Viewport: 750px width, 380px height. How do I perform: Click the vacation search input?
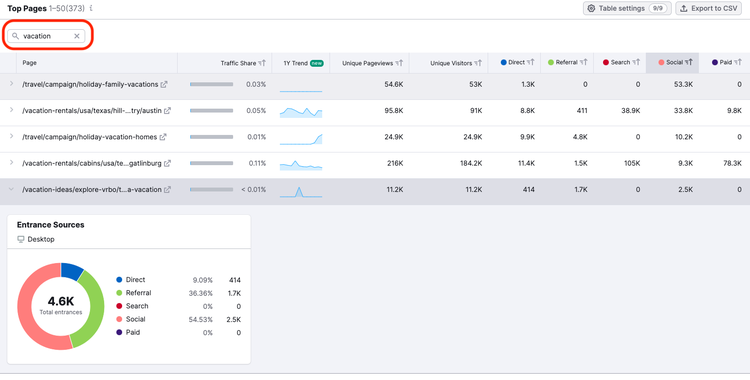click(46, 36)
